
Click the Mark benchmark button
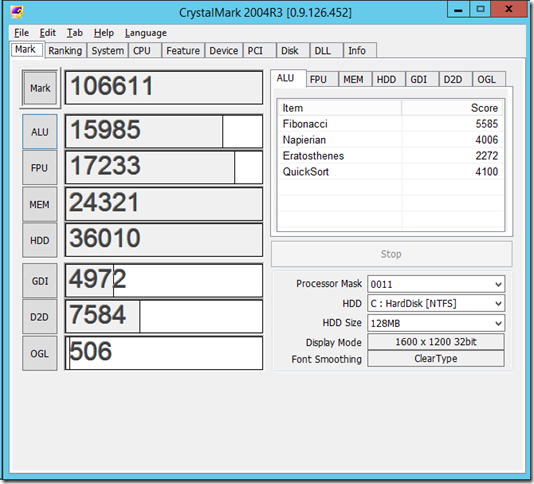[40, 88]
